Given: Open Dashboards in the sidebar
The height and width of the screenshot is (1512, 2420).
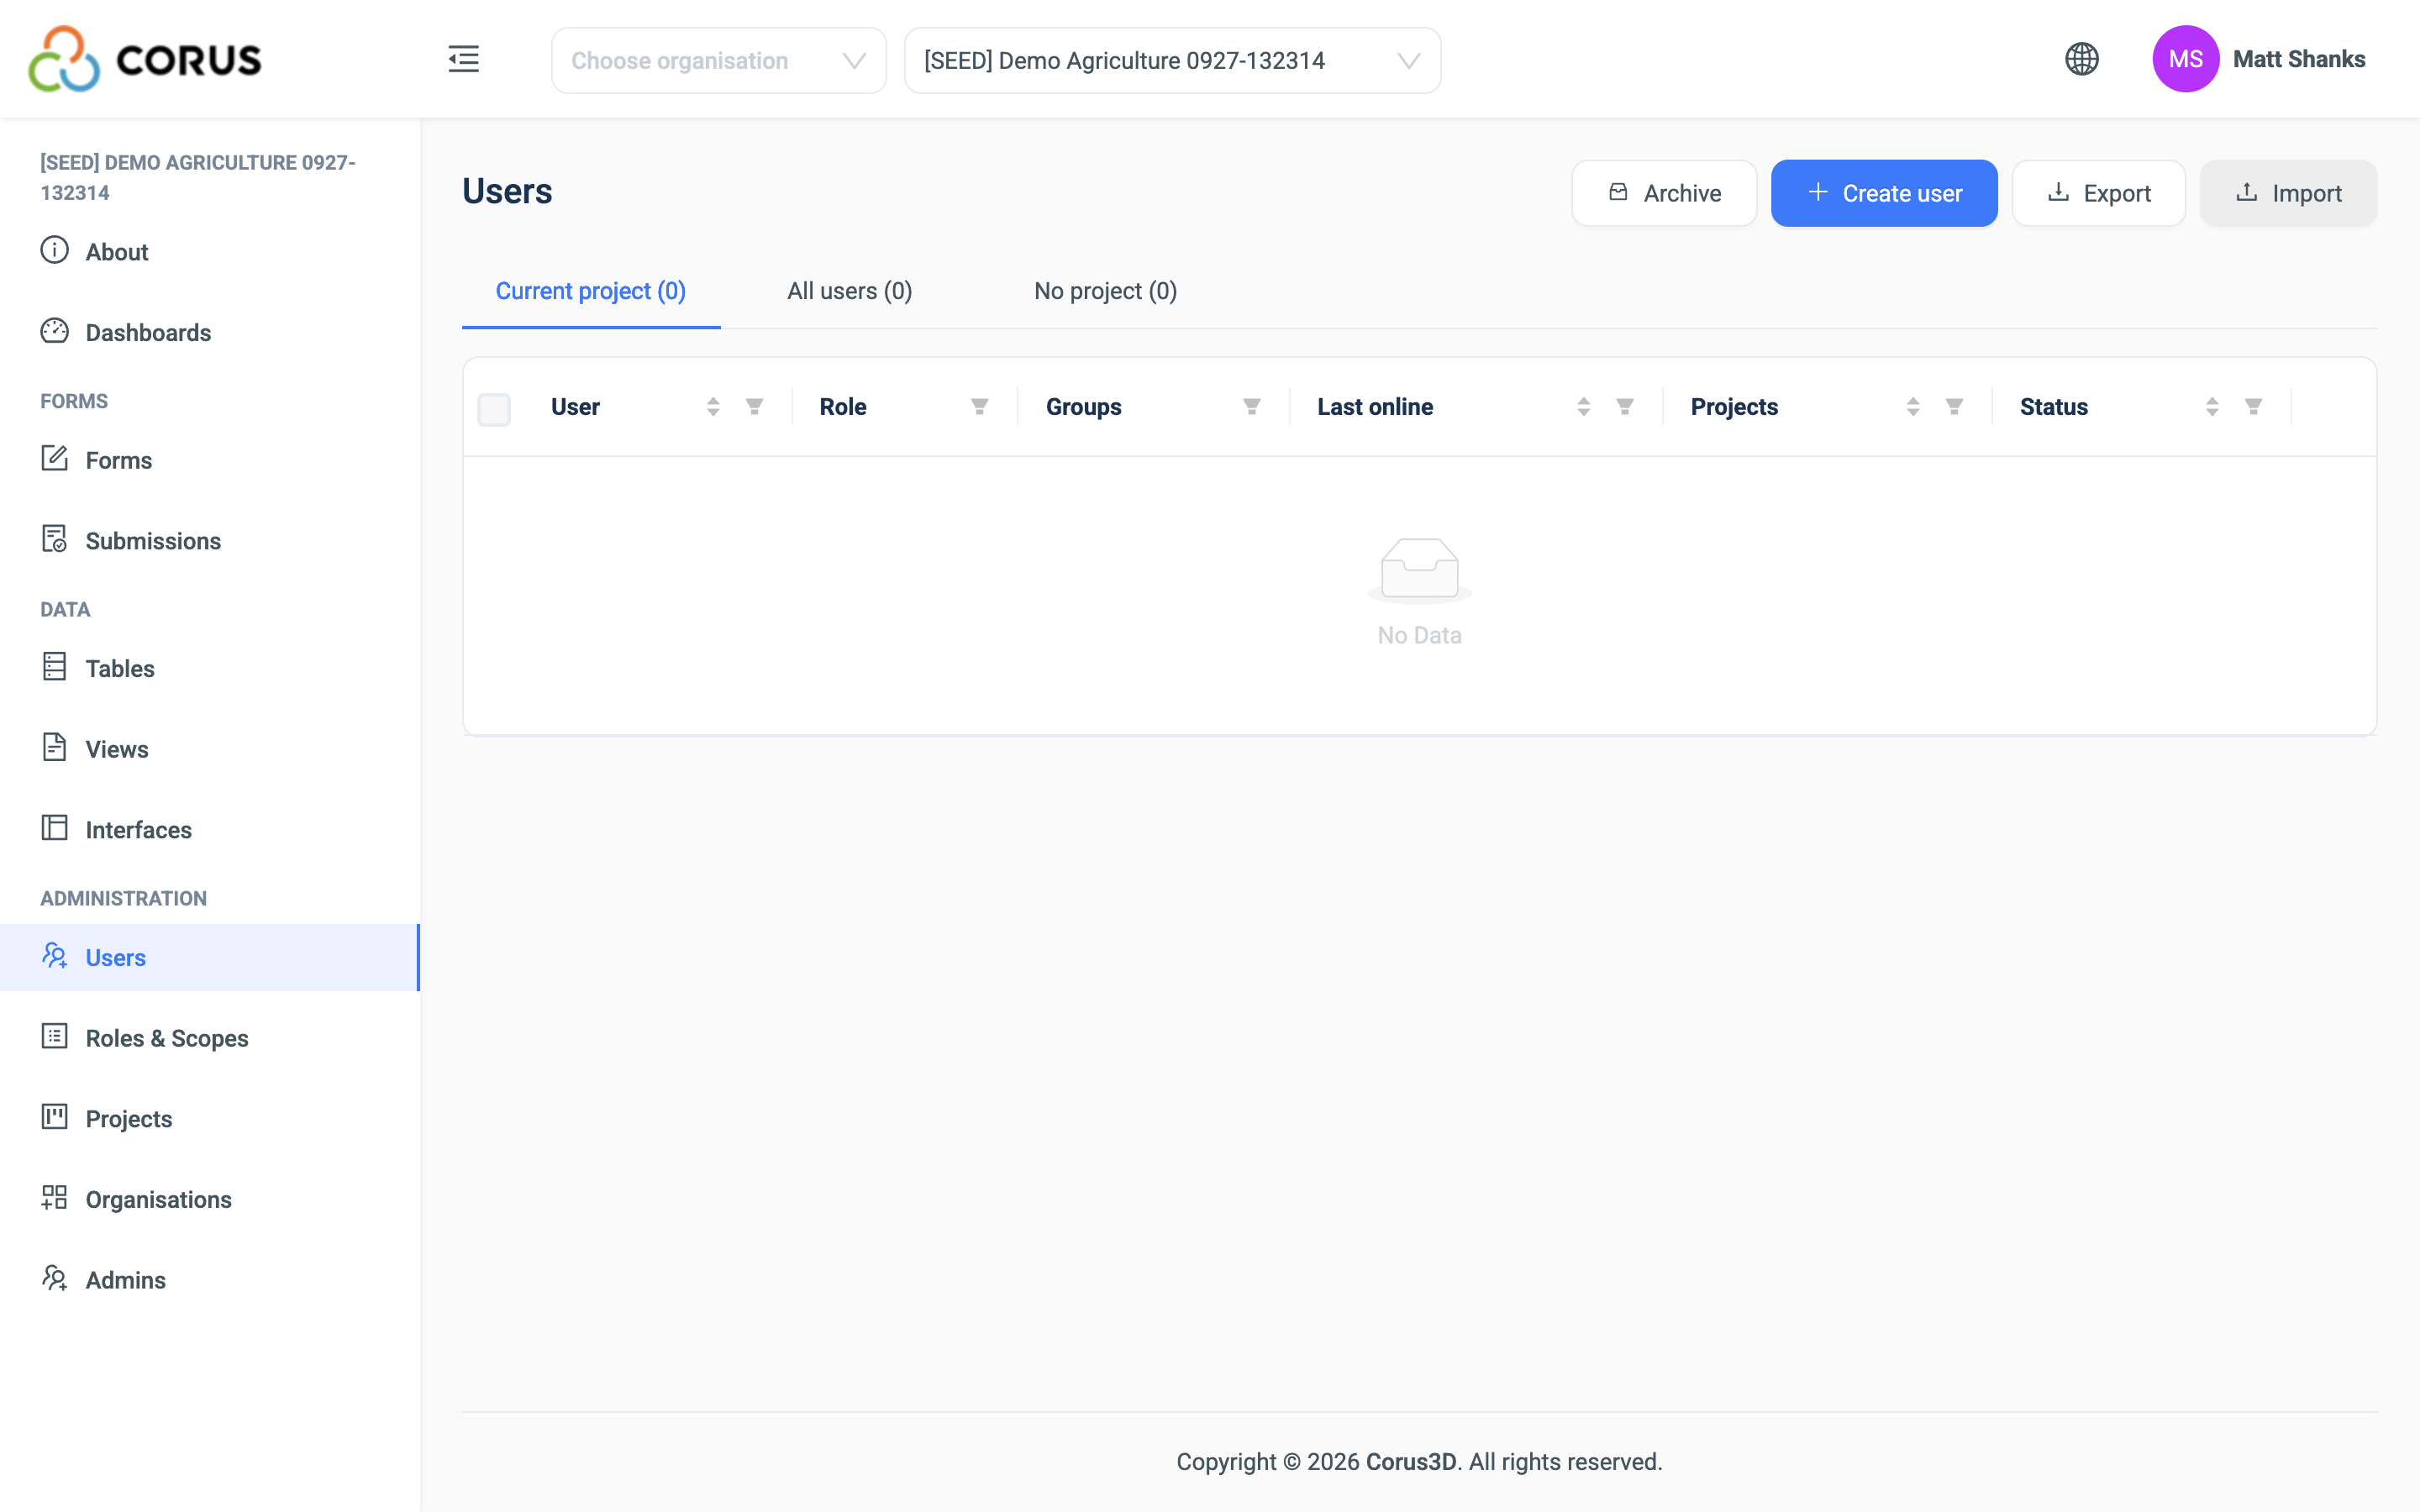Looking at the screenshot, I should [x=210, y=332].
